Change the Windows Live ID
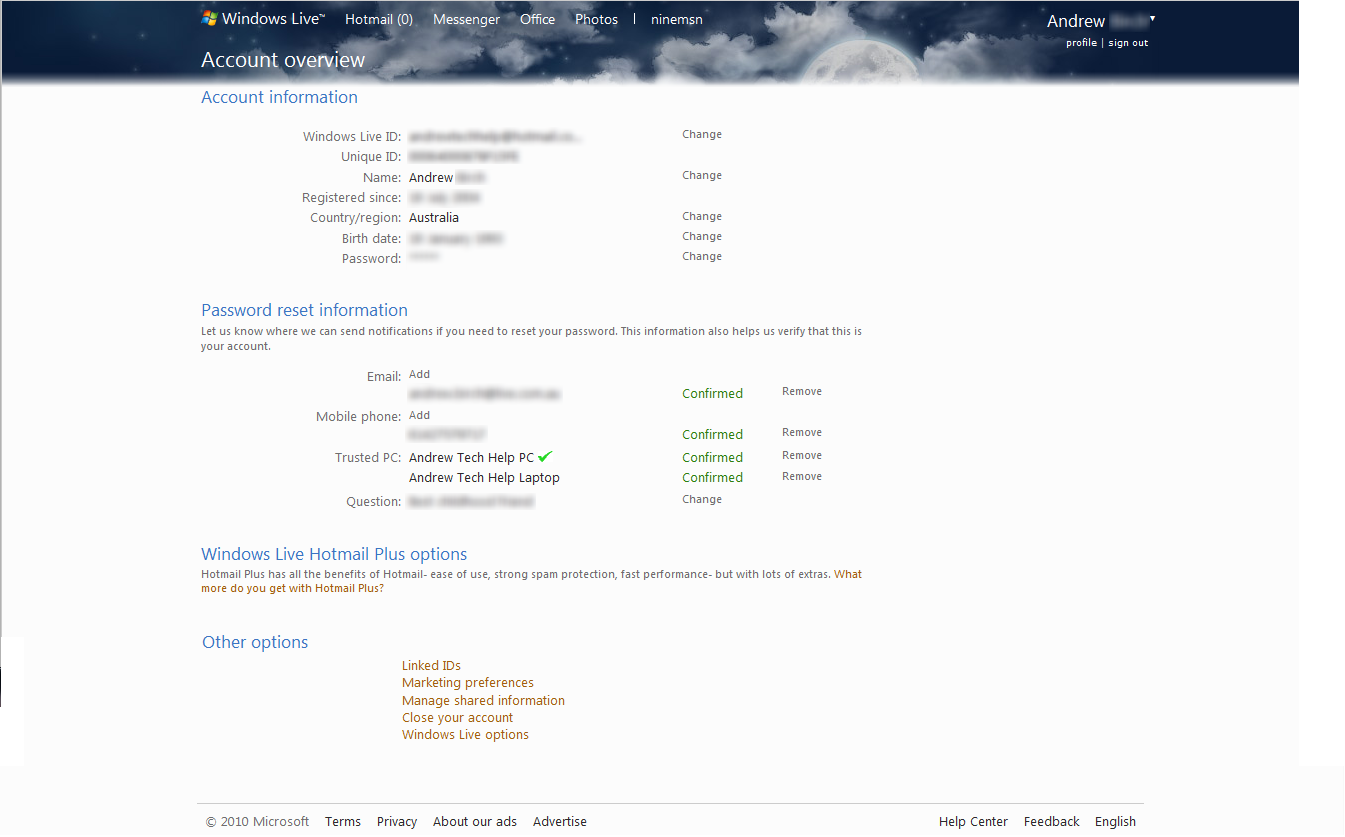This screenshot has width=1345, height=837. point(702,134)
